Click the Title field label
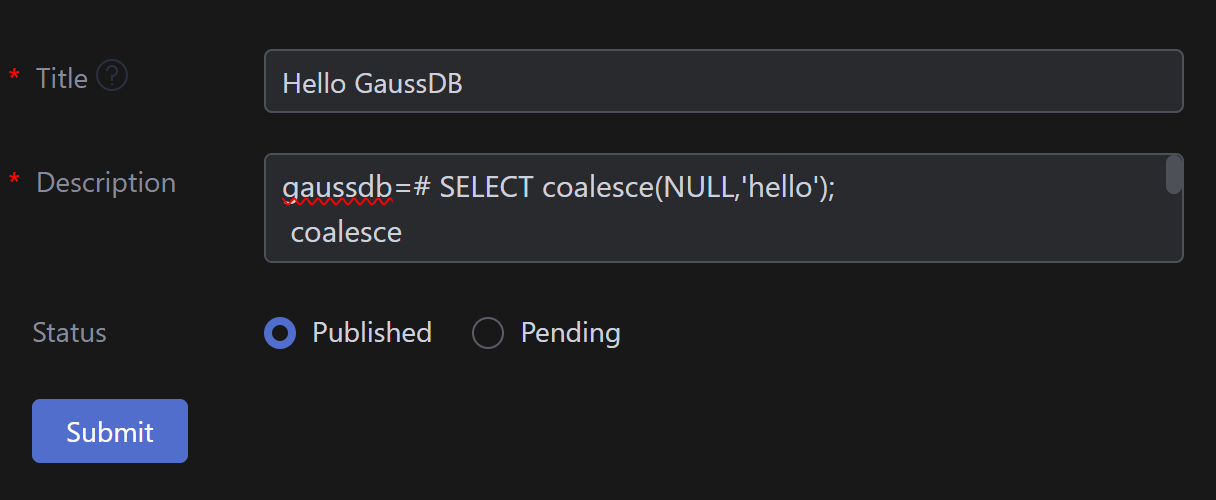 (x=62, y=78)
